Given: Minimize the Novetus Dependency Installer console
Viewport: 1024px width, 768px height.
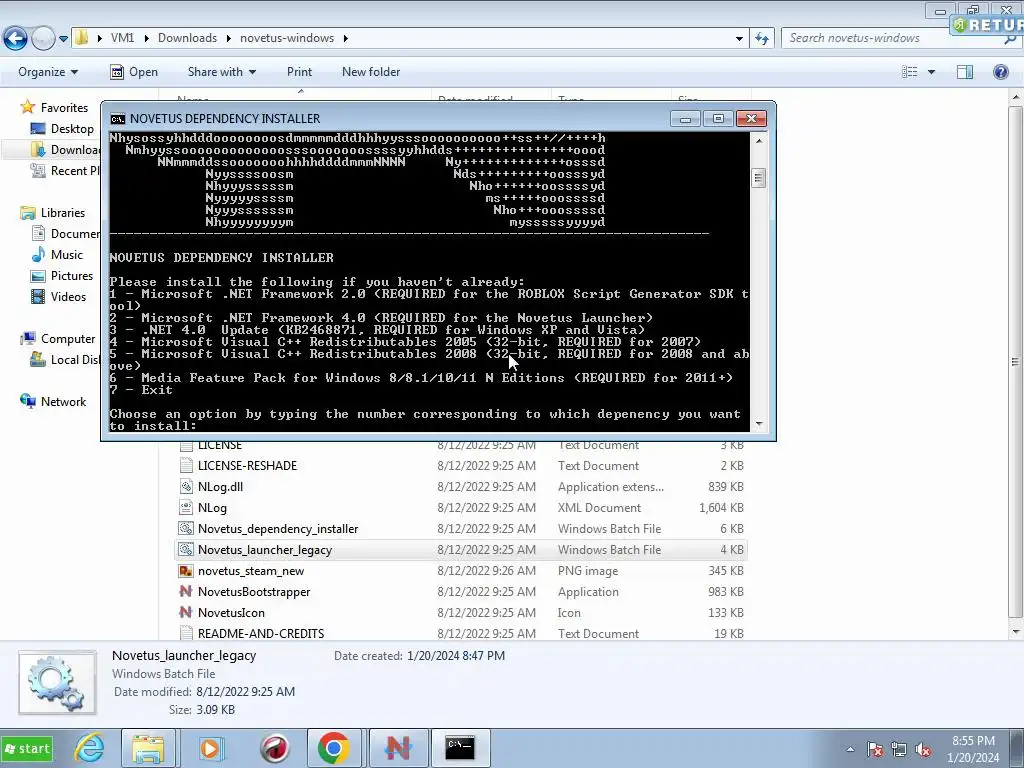Looking at the screenshot, I should click(685, 118).
